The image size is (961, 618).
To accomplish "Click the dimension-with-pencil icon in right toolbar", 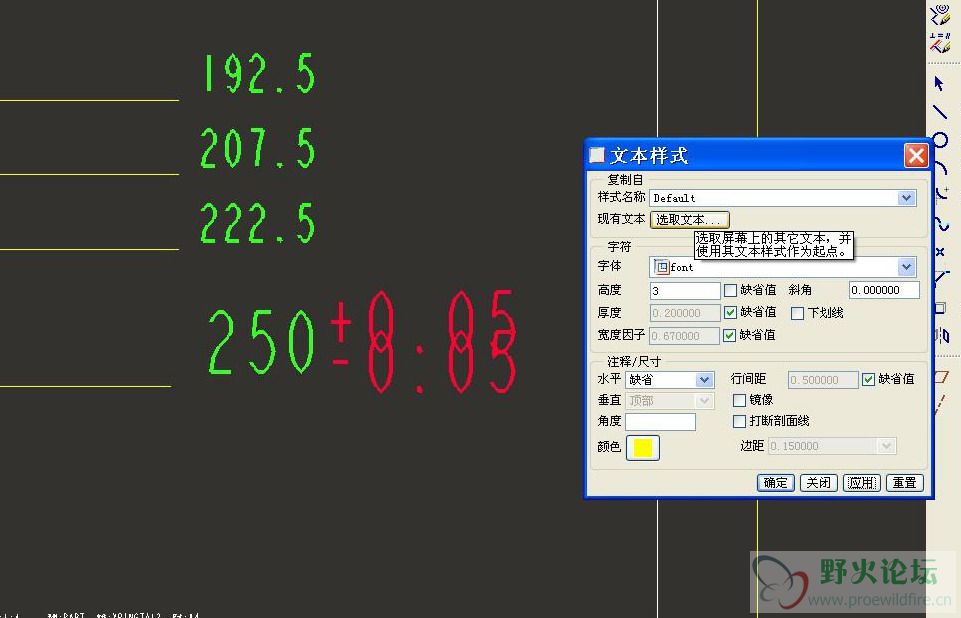I will tap(940, 43).
